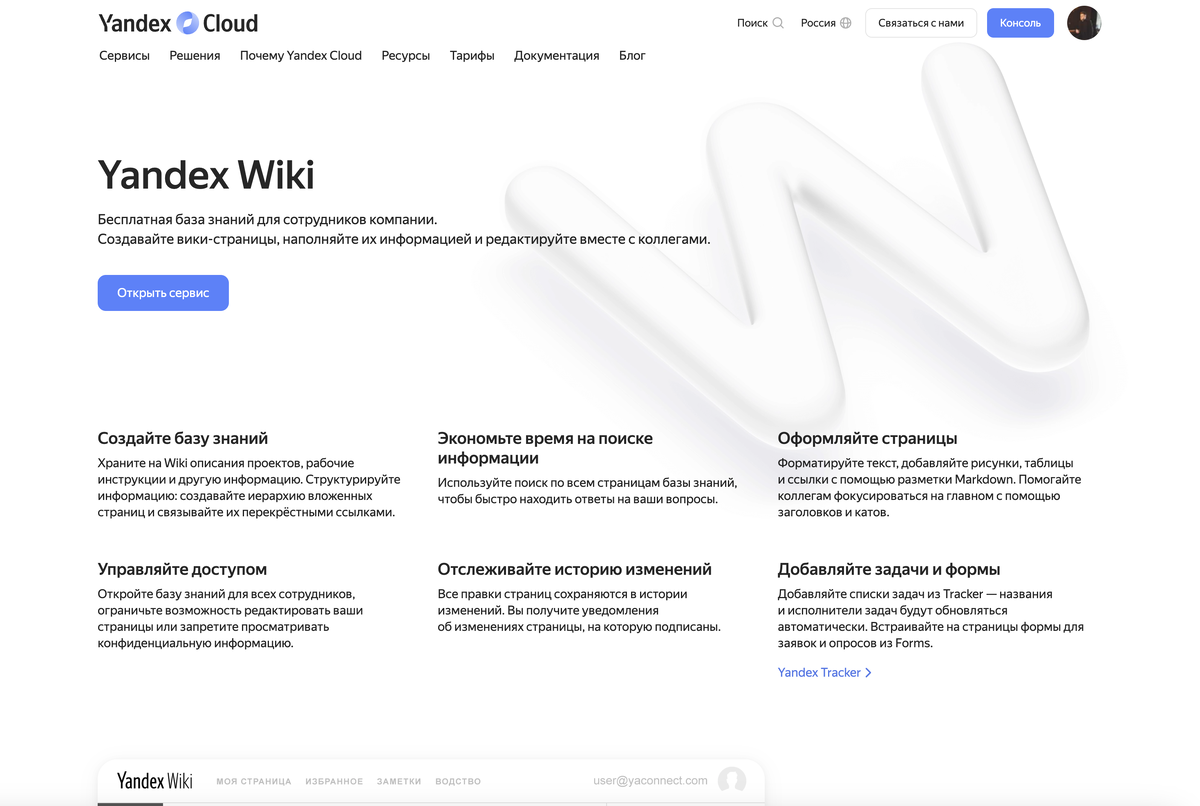Select the ЗАМЕТКИ tab
This screenshot has width=1200, height=806.
pos(398,781)
